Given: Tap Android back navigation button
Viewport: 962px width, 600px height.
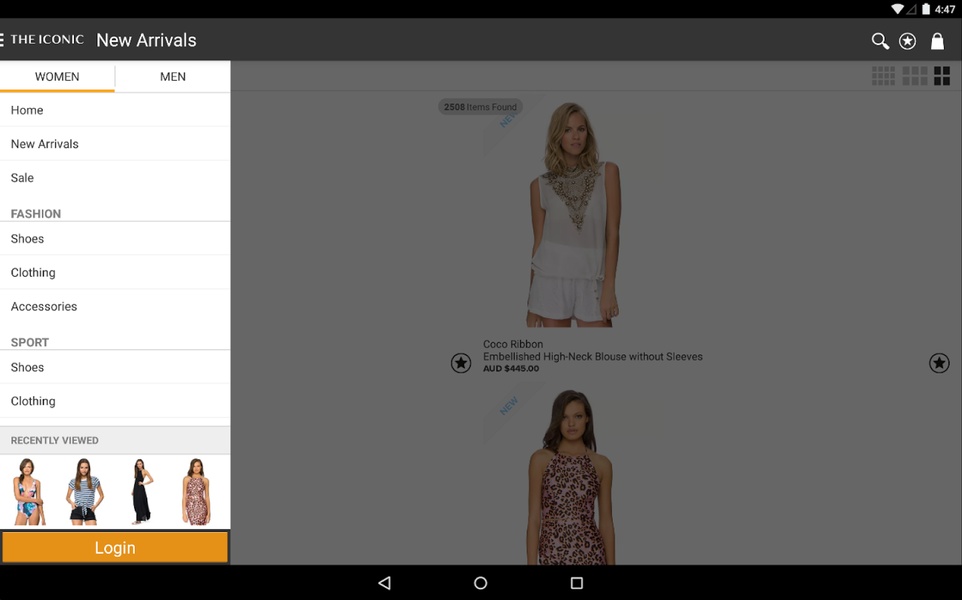Looking at the screenshot, I should click(385, 583).
